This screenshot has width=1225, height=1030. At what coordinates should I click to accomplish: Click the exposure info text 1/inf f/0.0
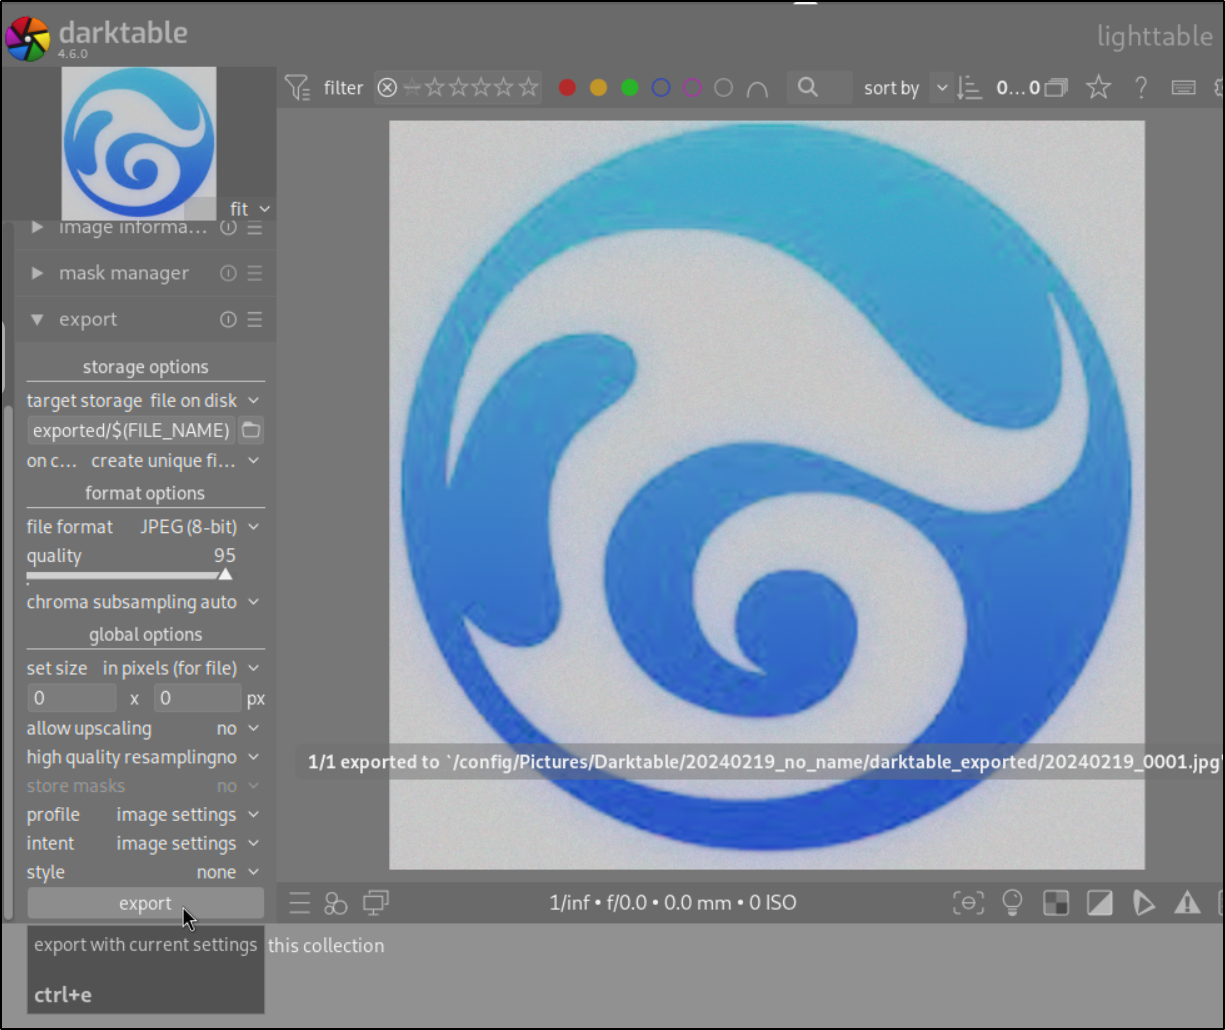673,903
